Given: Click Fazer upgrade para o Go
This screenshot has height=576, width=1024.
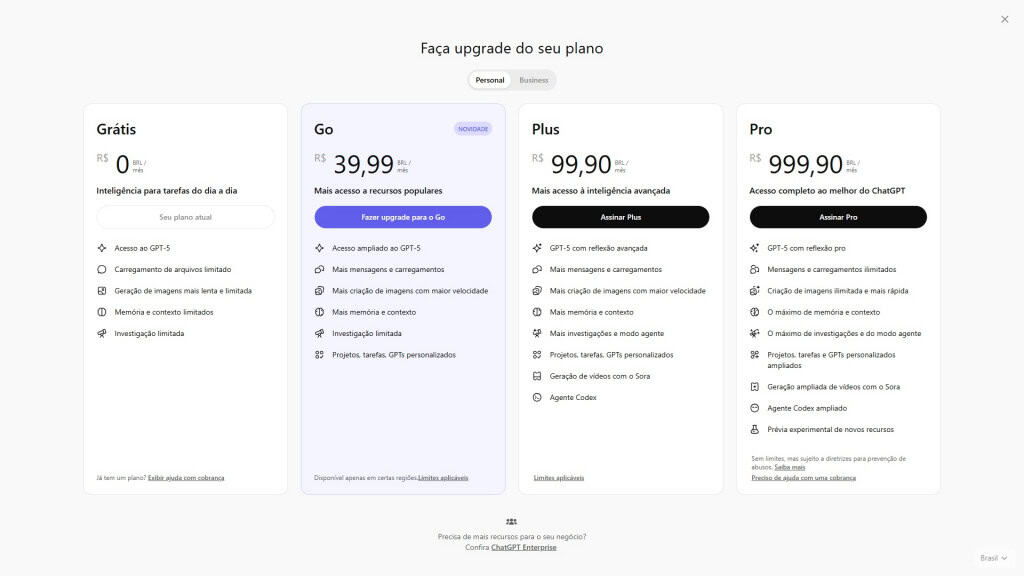Looking at the screenshot, I should click(x=402, y=216).
